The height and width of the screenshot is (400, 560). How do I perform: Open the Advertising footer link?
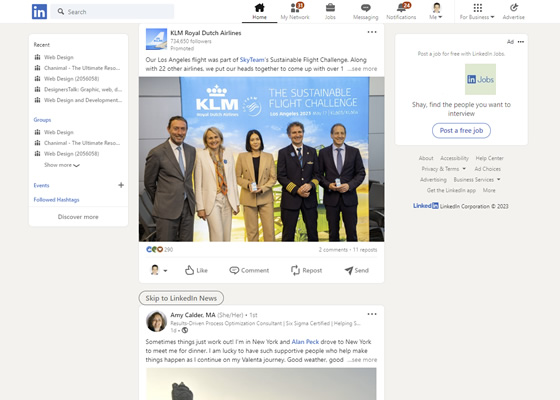[x=433, y=180]
